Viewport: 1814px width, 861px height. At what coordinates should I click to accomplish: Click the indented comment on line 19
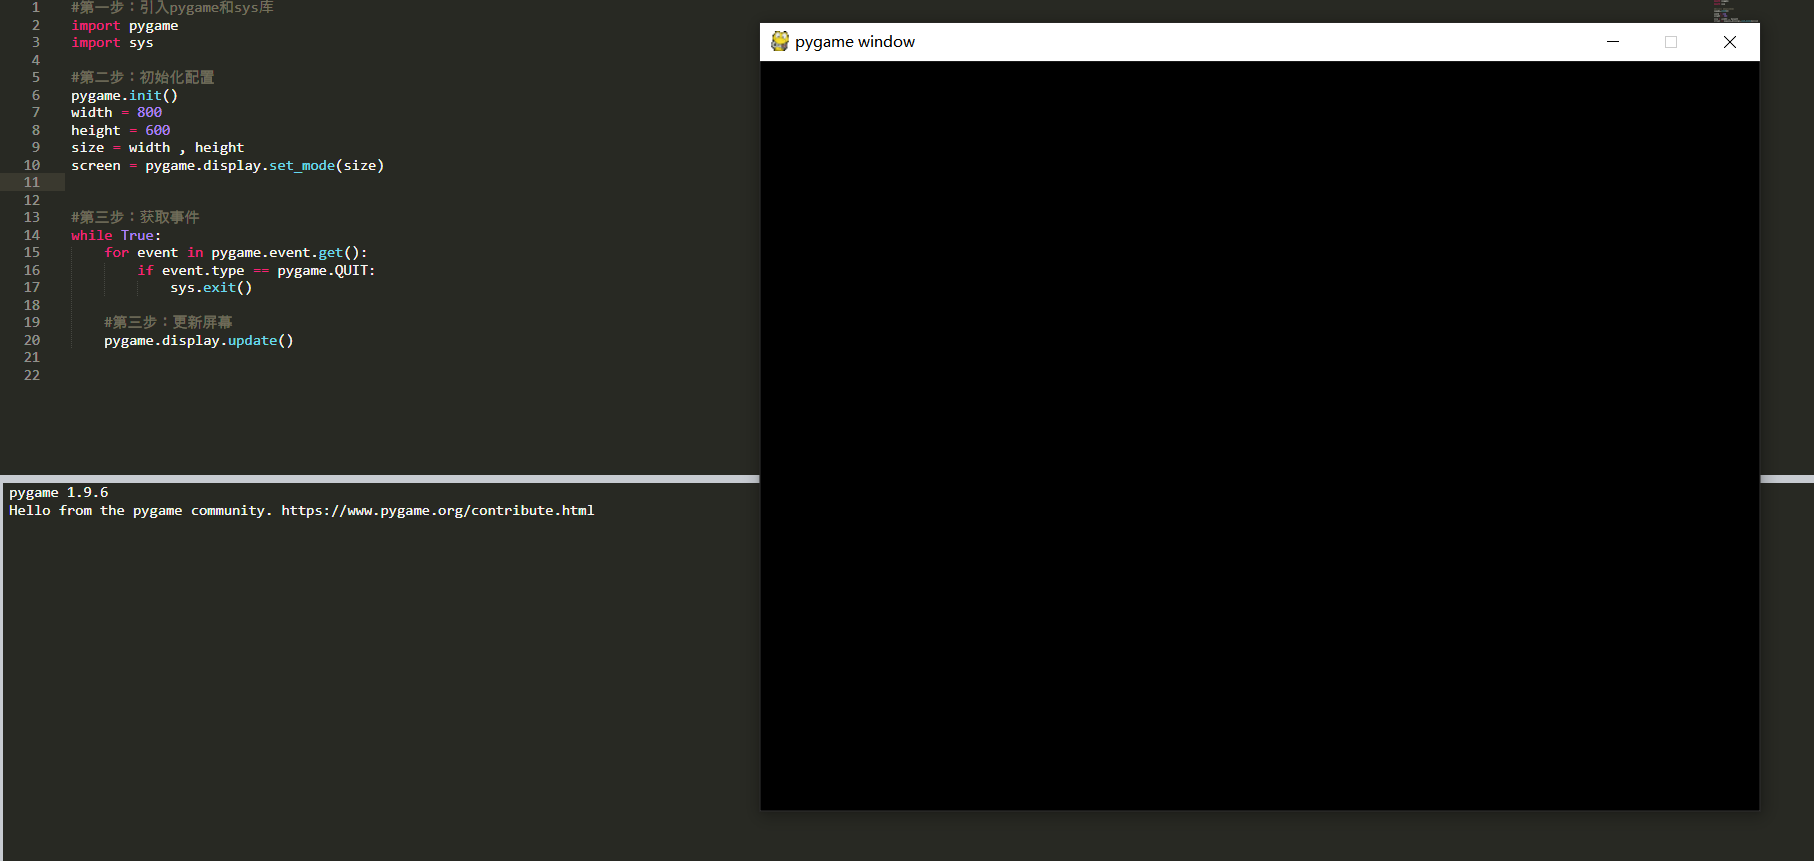(168, 322)
